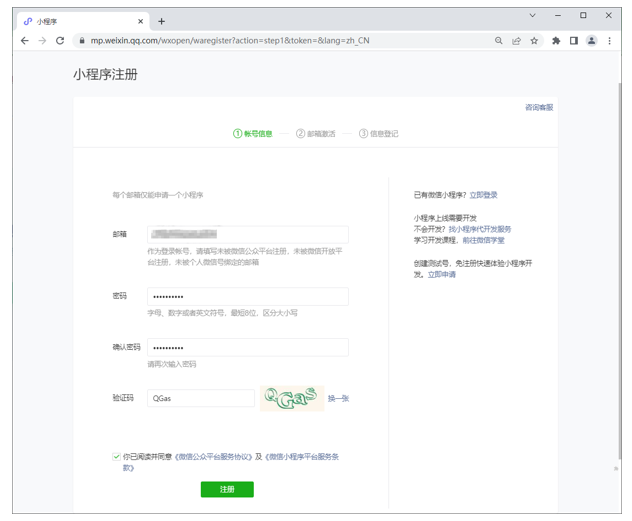View site info via lock icon
The width and height of the screenshot is (632, 521).
coord(82,41)
